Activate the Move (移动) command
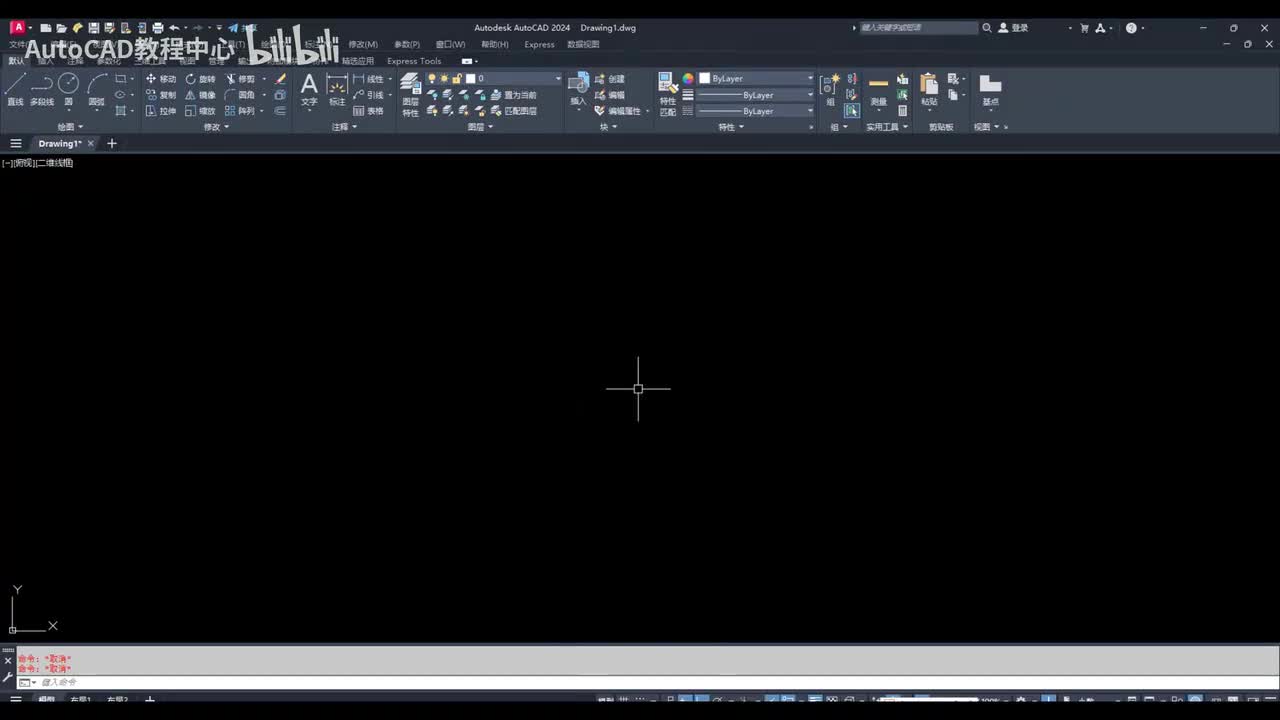1280x720 pixels. tap(161, 79)
